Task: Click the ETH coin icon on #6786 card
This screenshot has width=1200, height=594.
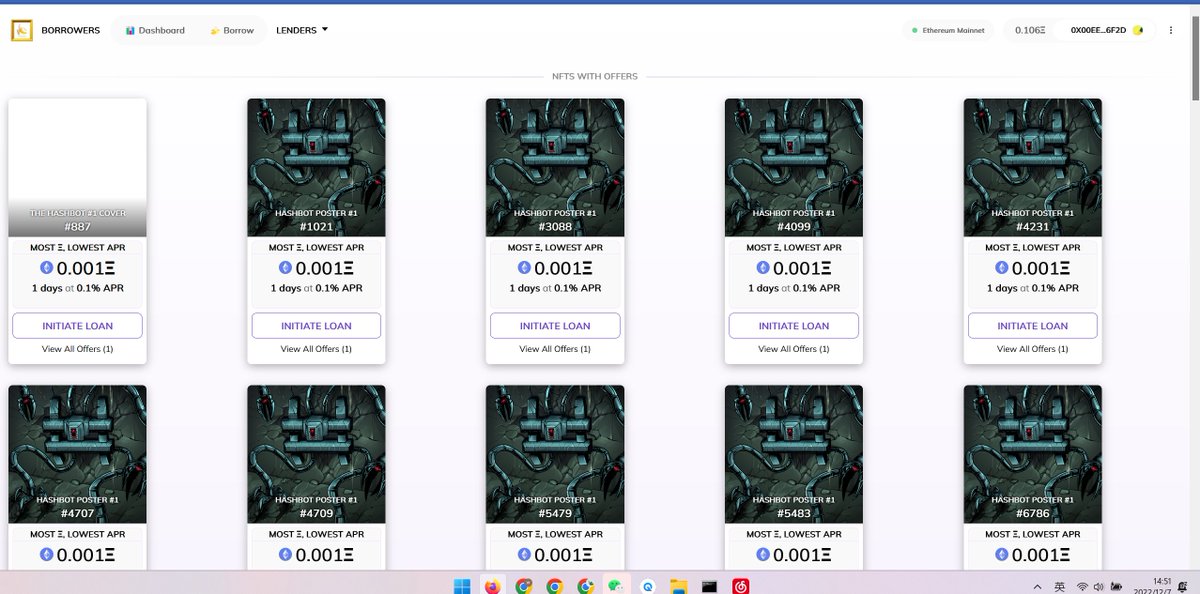Action: [x=1002, y=555]
